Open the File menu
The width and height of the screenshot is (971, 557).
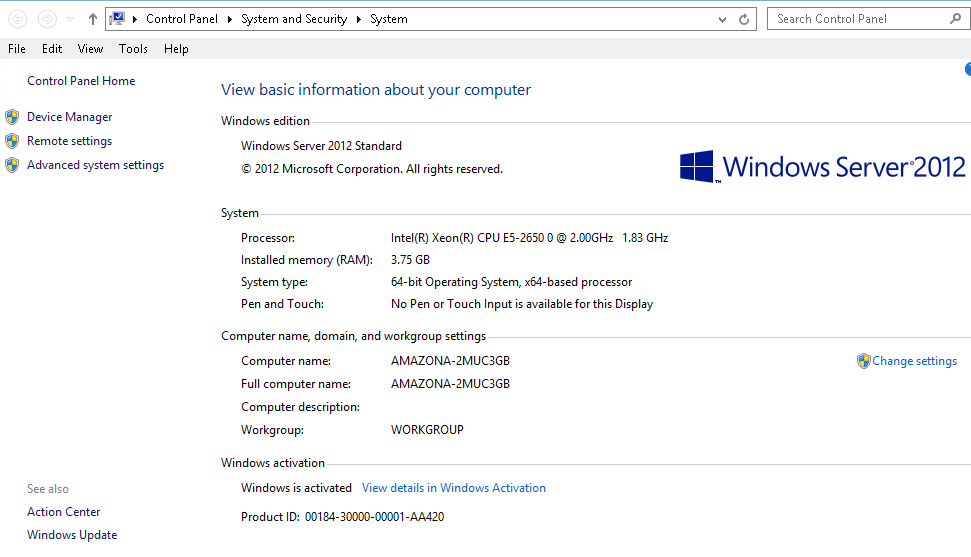pos(17,49)
